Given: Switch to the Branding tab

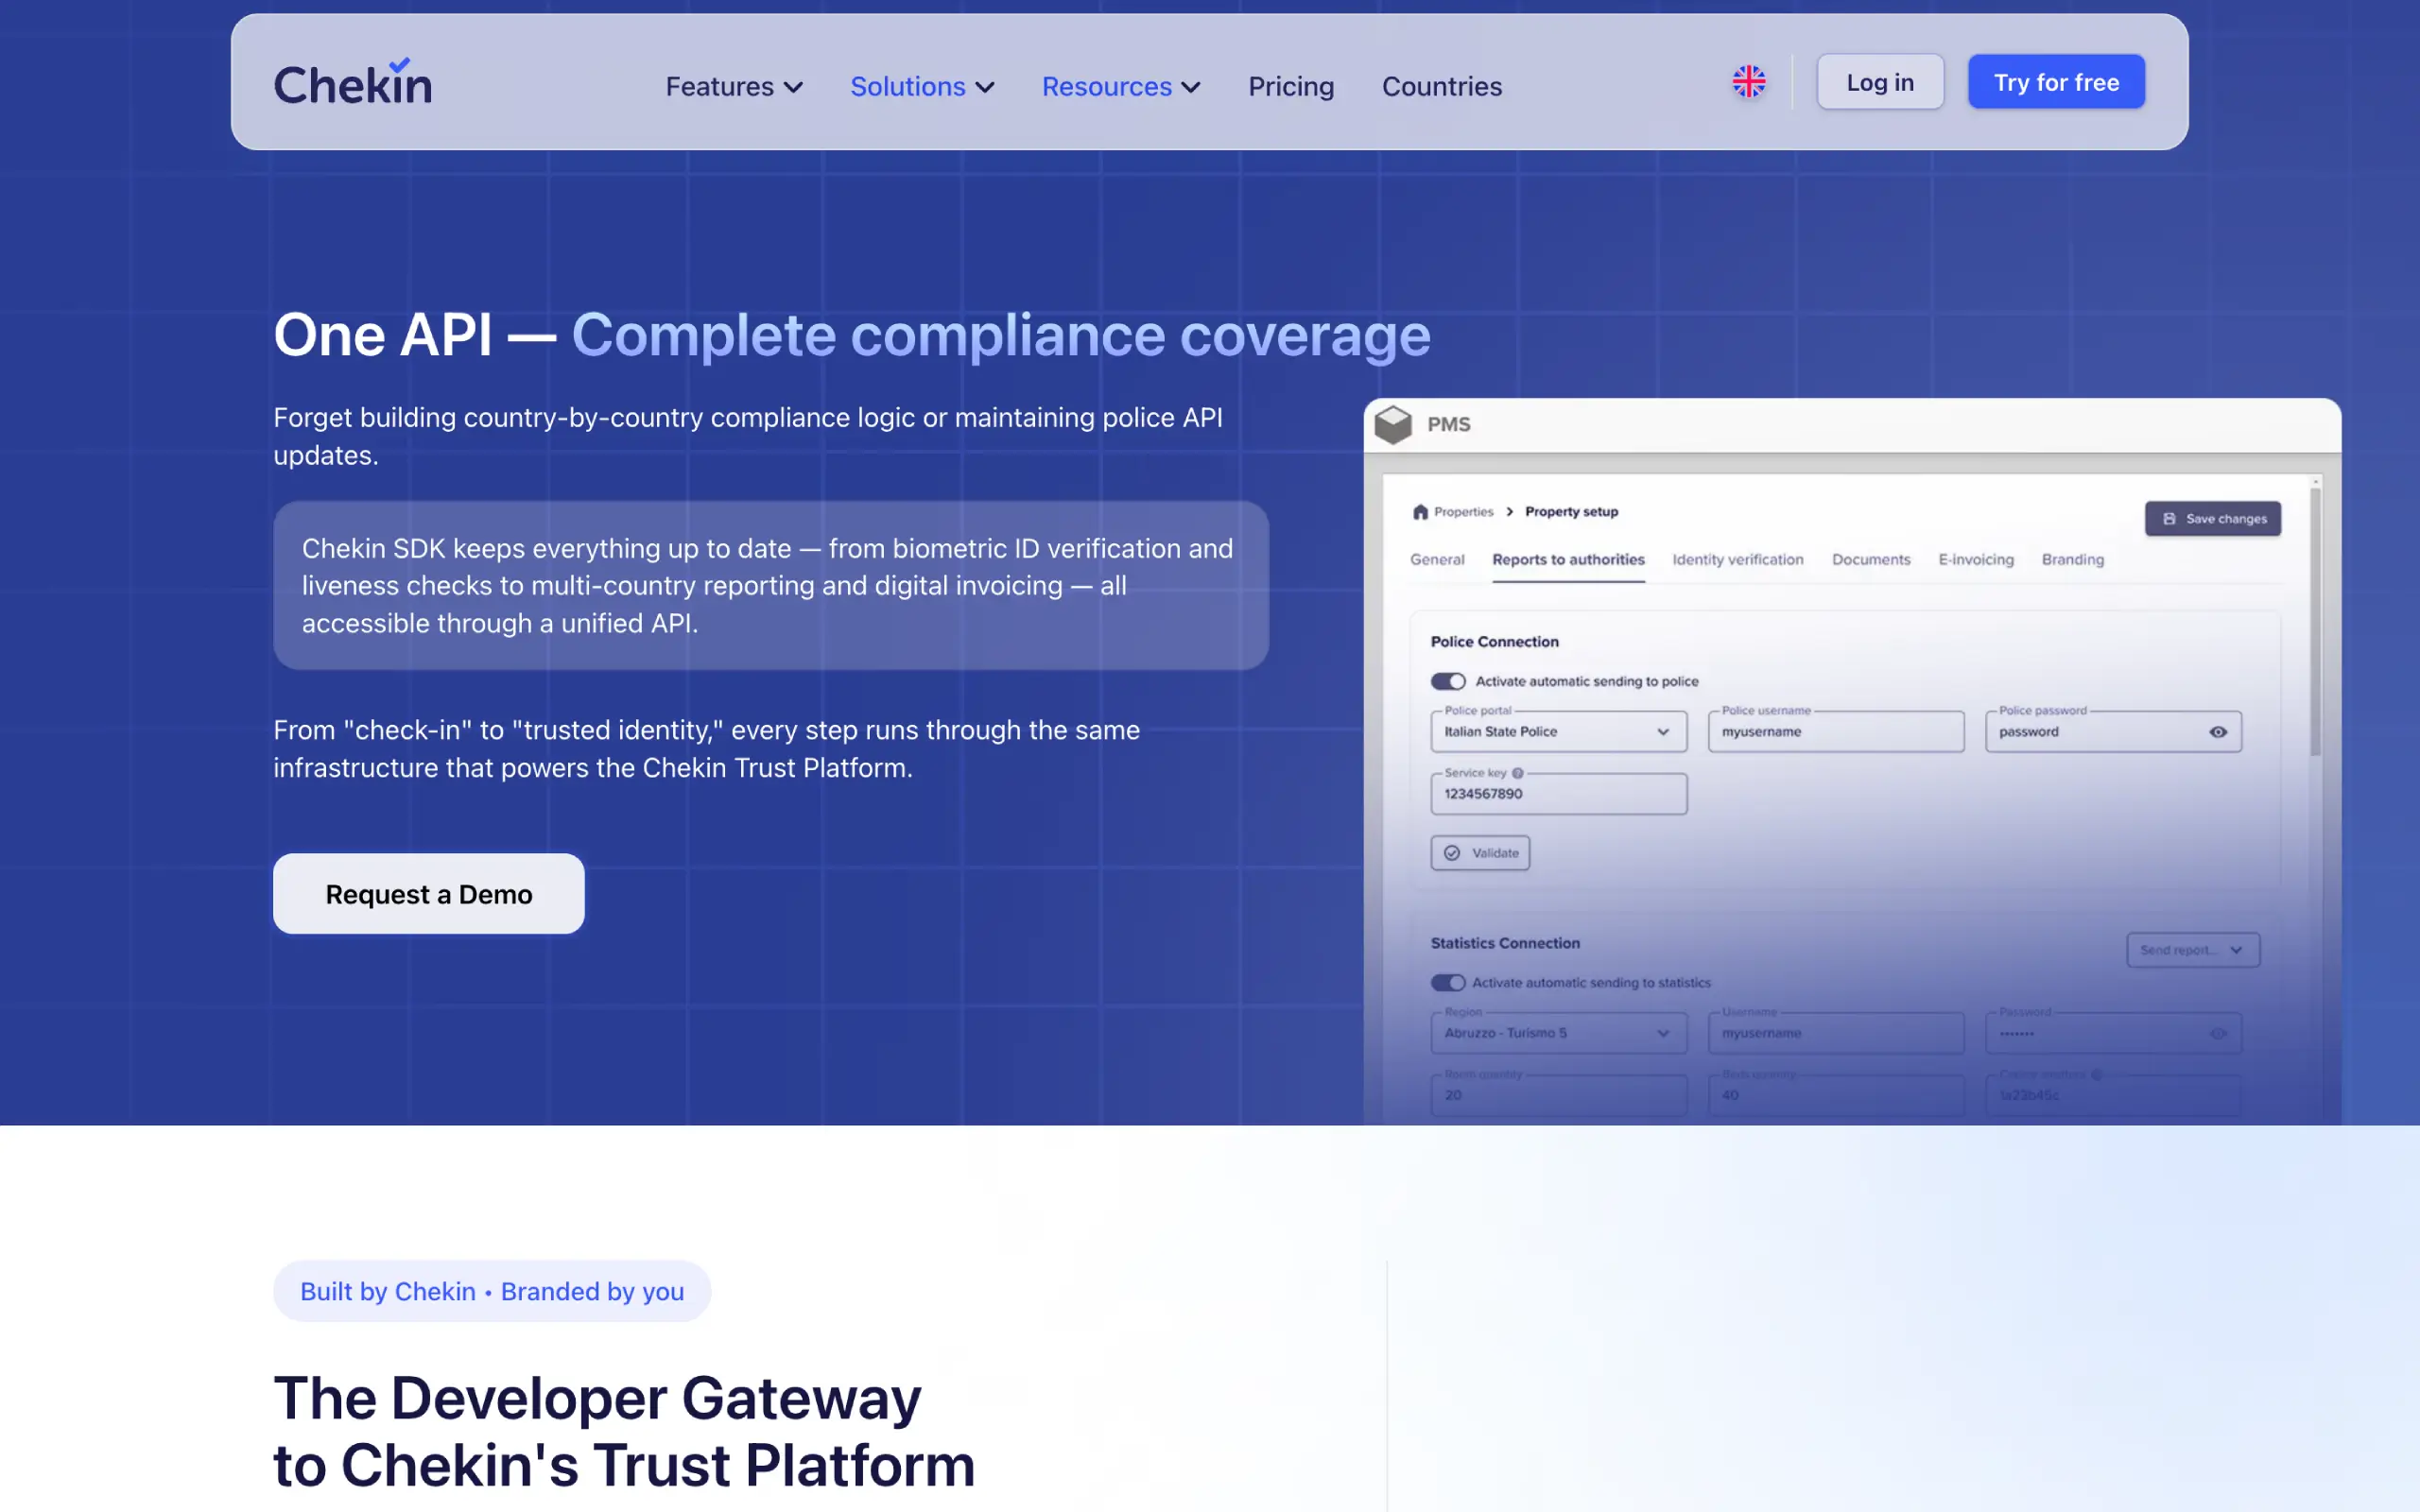Looking at the screenshot, I should pos(2073,560).
